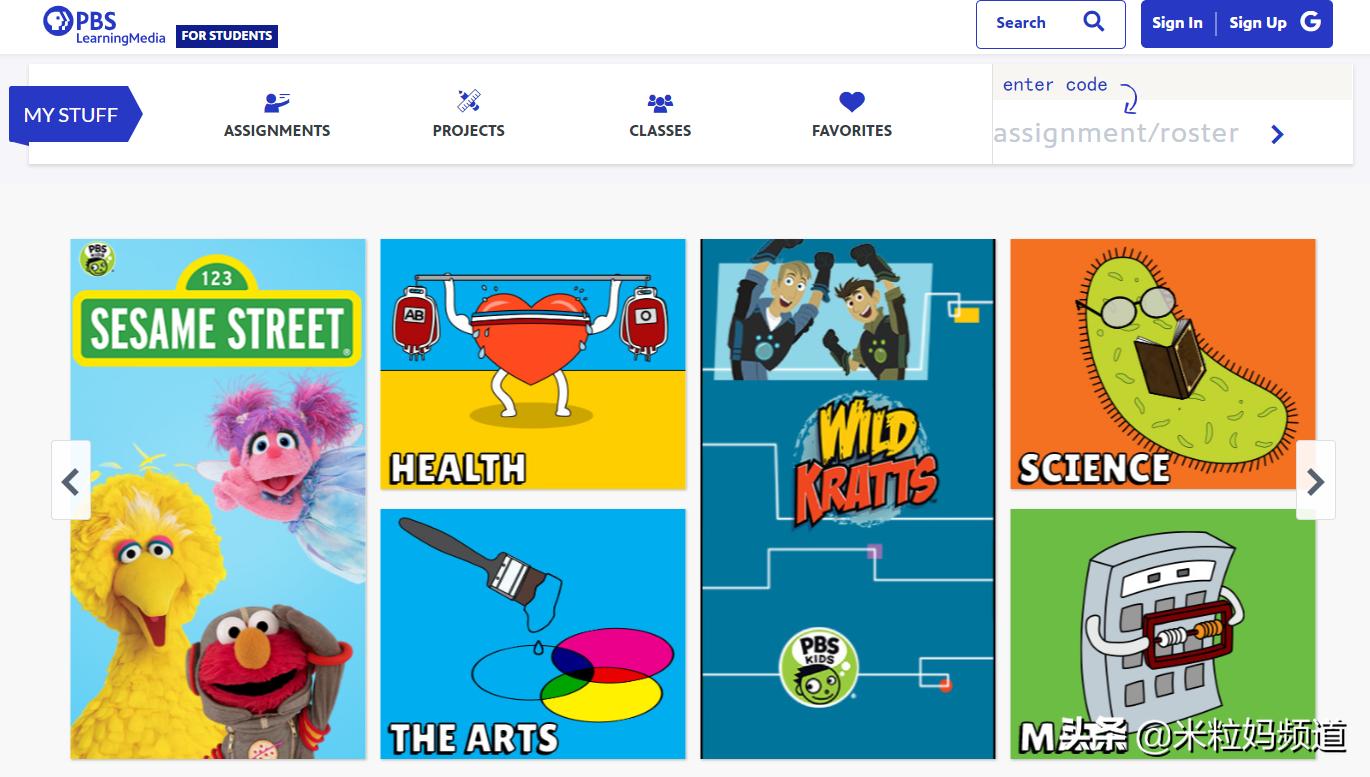Open The Arts topic tile
Image resolution: width=1370 pixels, height=777 pixels.
point(533,634)
